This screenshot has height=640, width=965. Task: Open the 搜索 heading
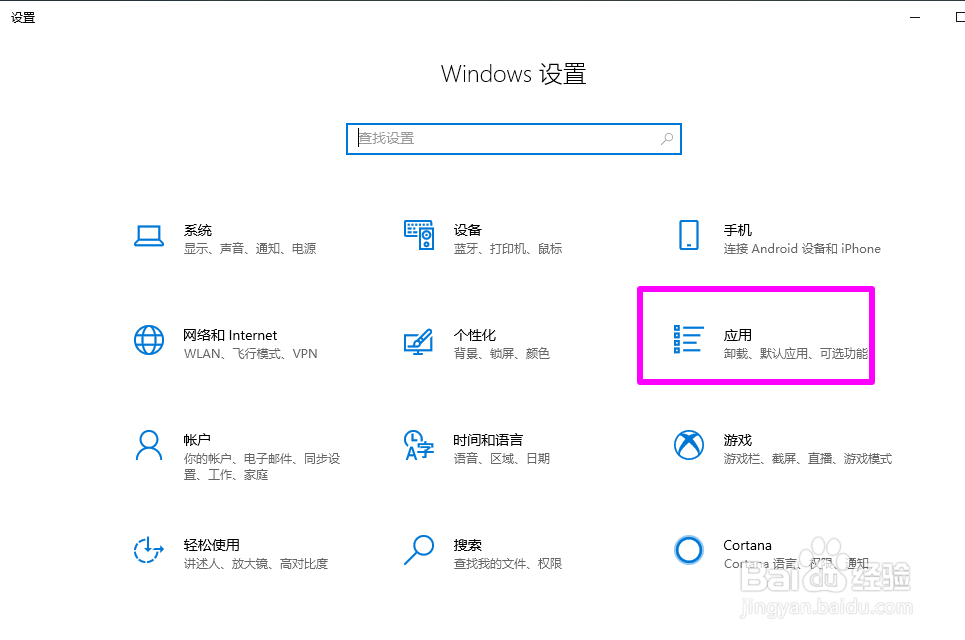point(468,545)
